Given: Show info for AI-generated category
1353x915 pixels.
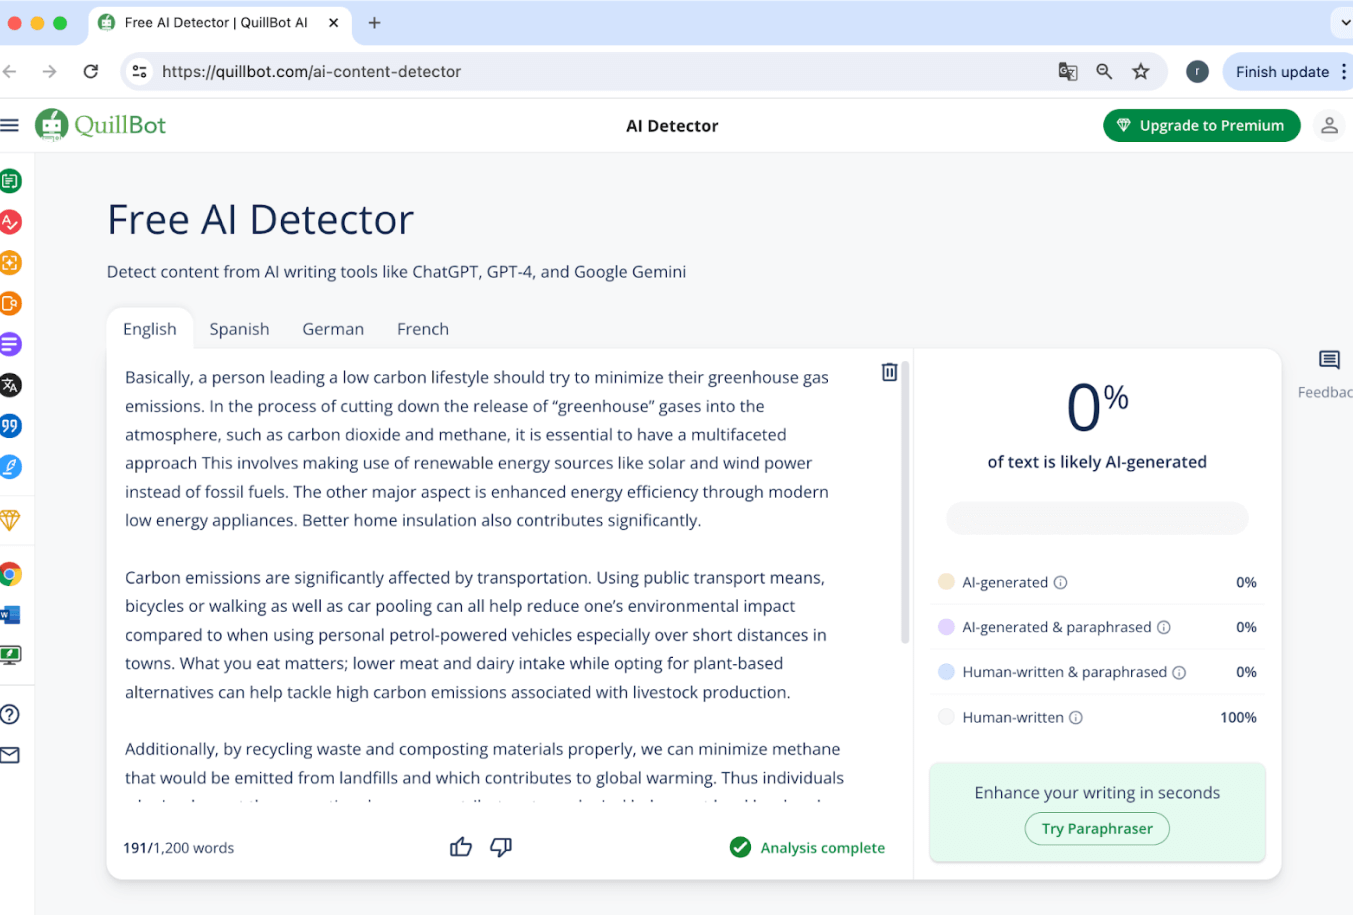Looking at the screenshot, I should [1061, 582].
